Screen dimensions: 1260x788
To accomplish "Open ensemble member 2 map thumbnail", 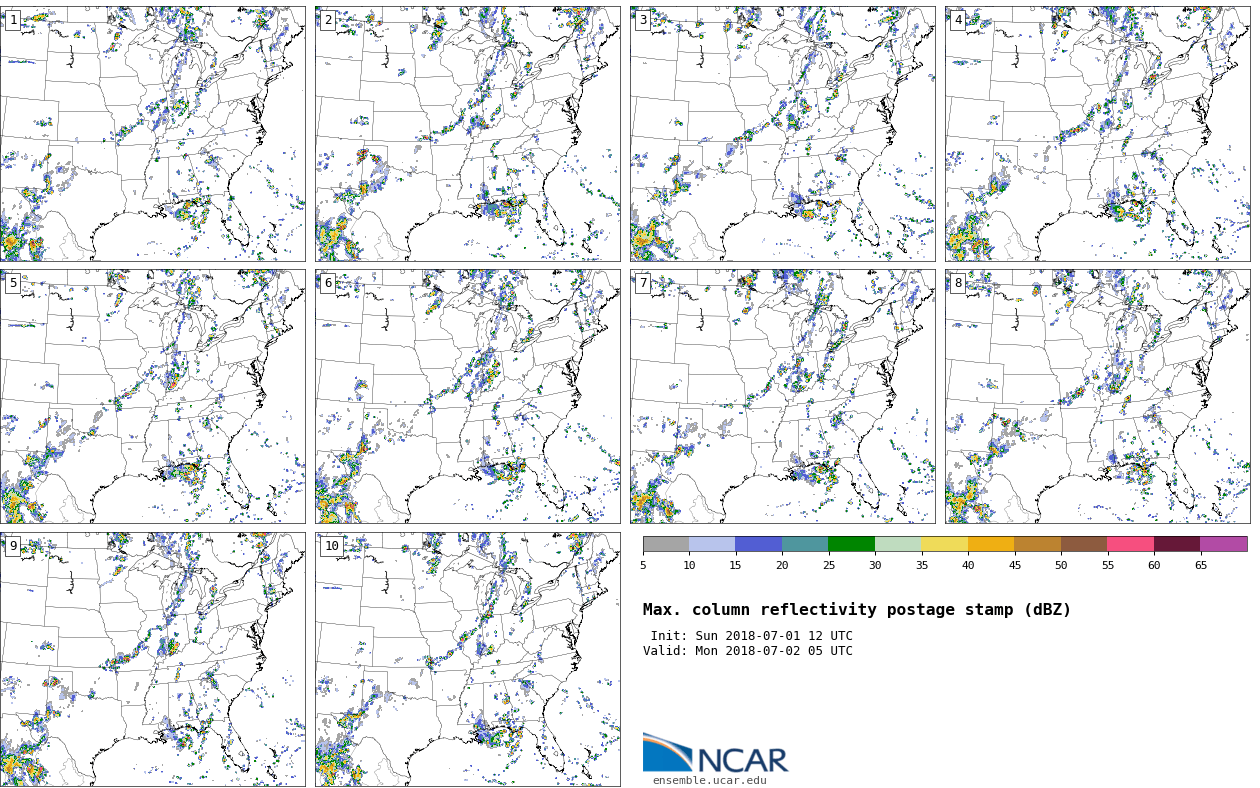I will (x=467, y=134).
